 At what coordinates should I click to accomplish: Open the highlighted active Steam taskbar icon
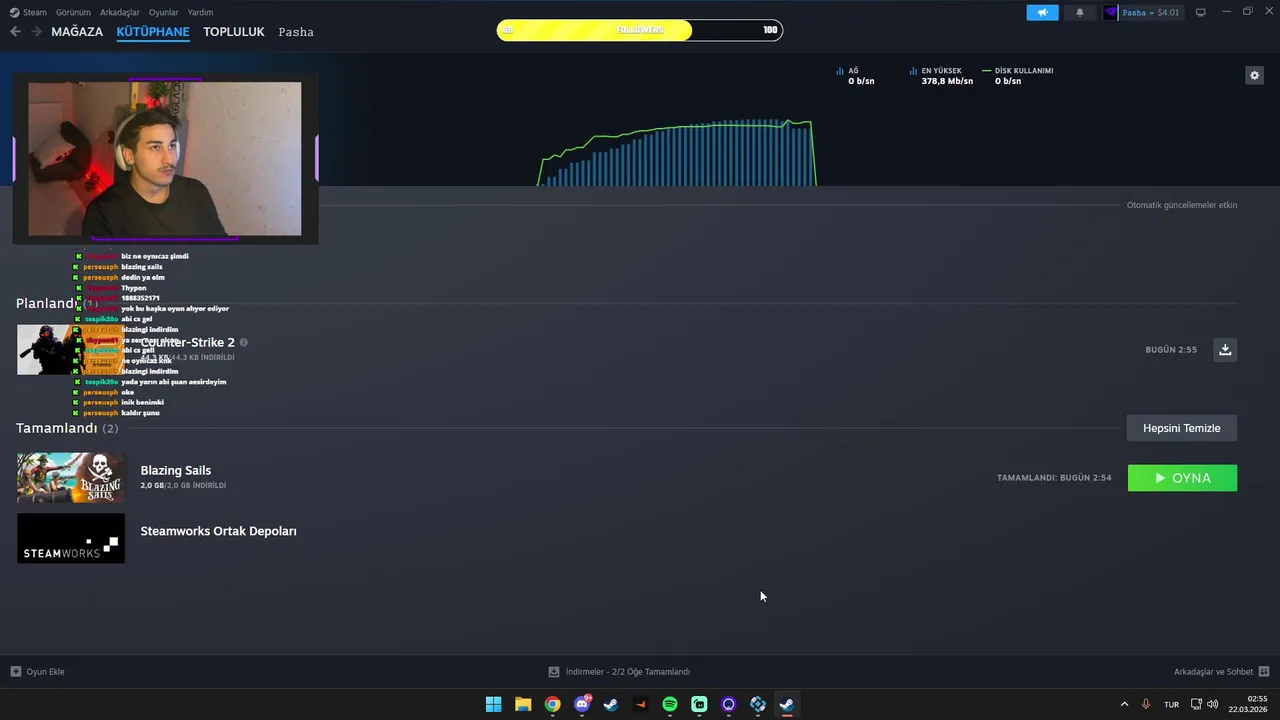pos(787,704)
